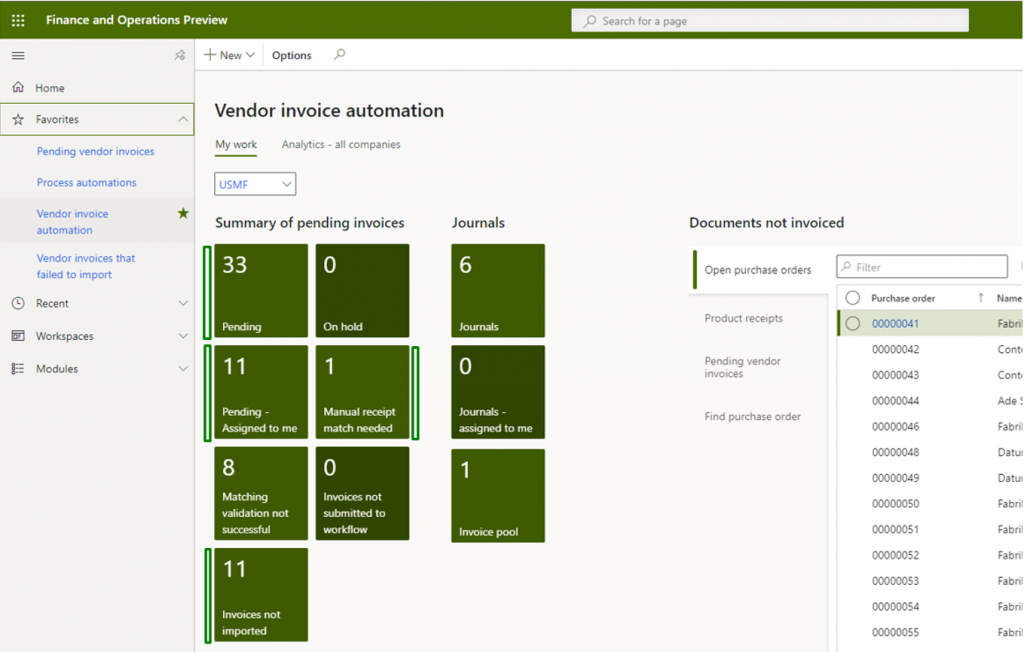Select the Product receipts tab
The height and width of the screenshot is (652, 1024).
(743, 318)
